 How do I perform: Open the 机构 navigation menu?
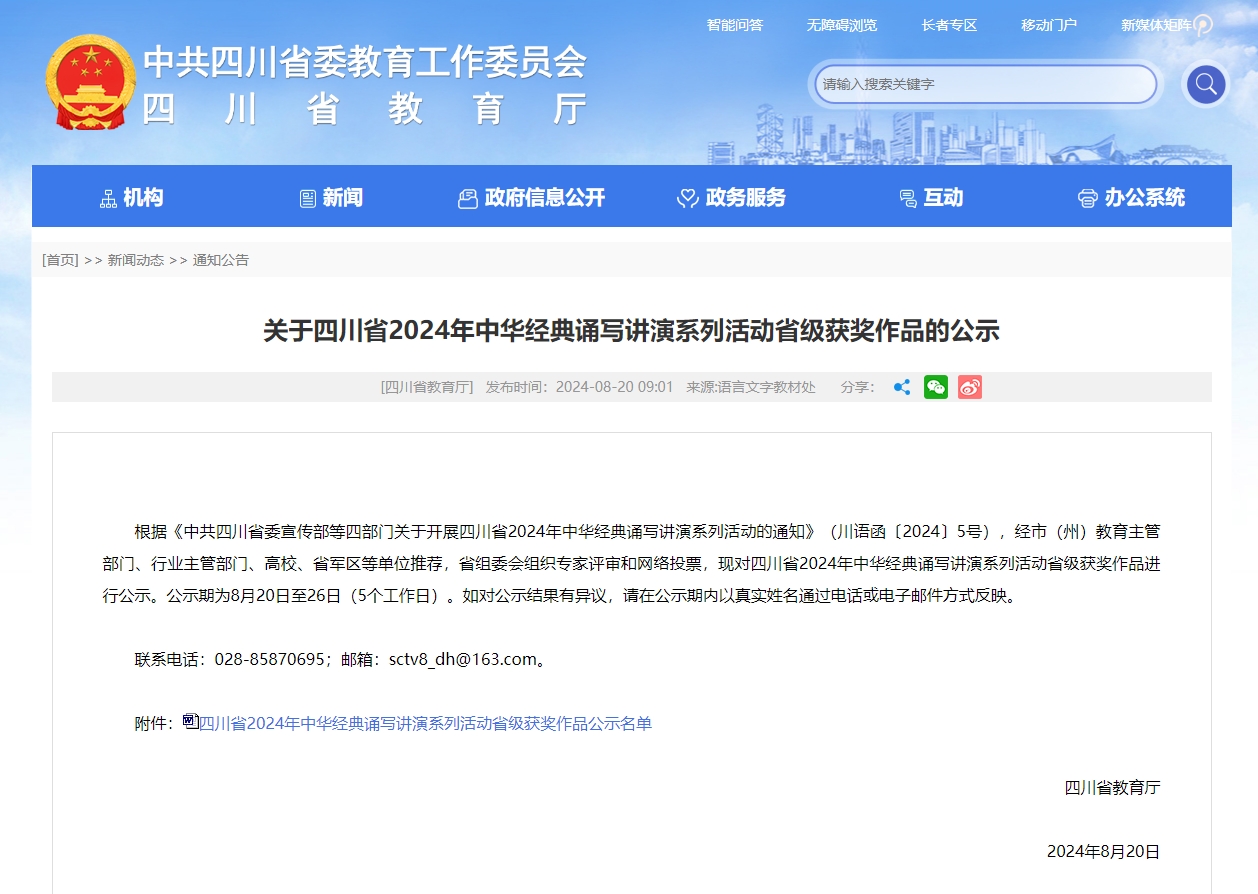[x=132, y=198]
